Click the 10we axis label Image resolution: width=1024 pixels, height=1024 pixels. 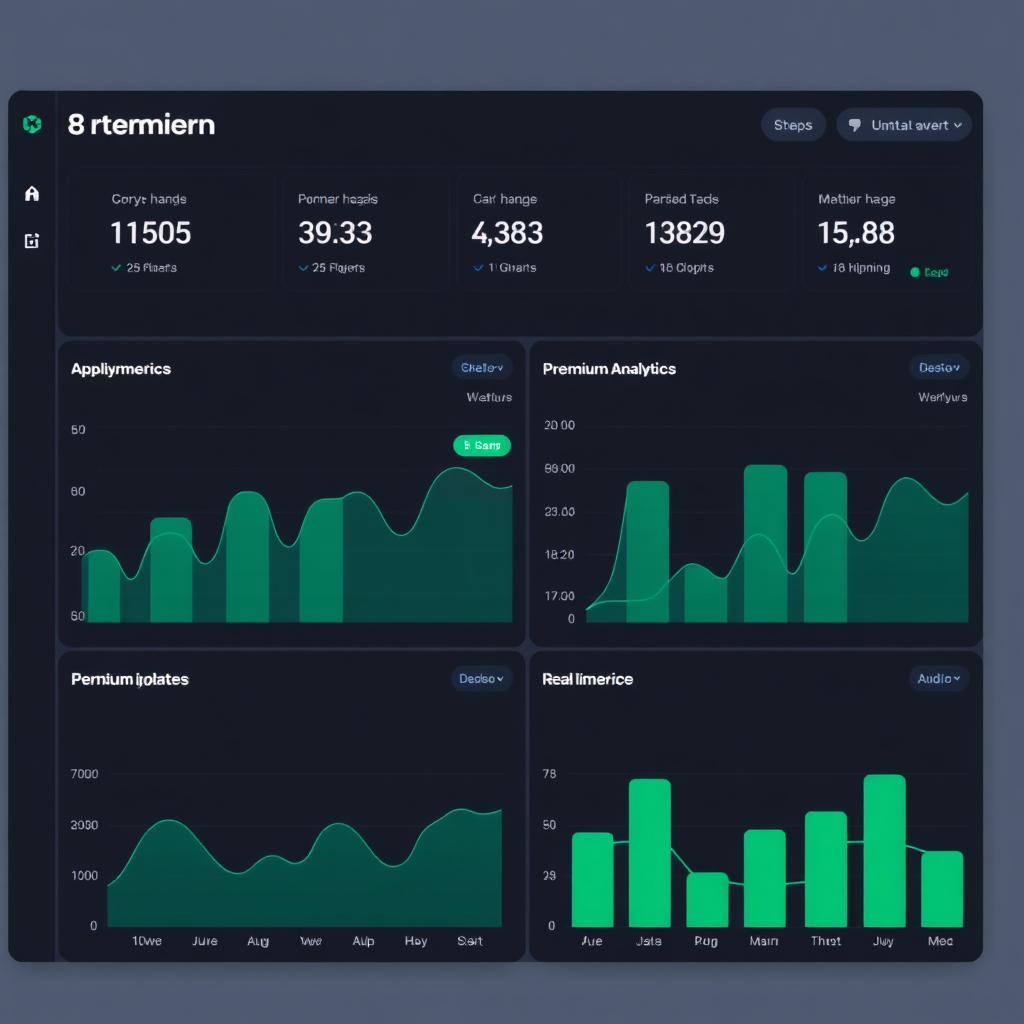coord(147,941)
